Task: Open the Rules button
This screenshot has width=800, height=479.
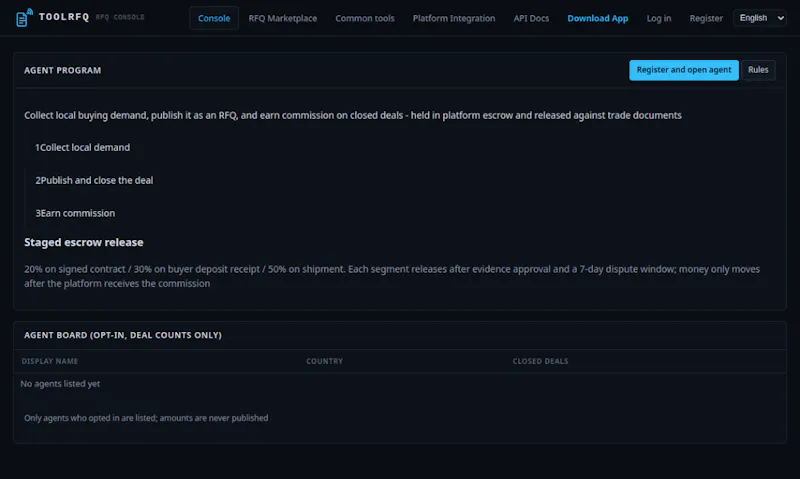Action: [758, 70]
